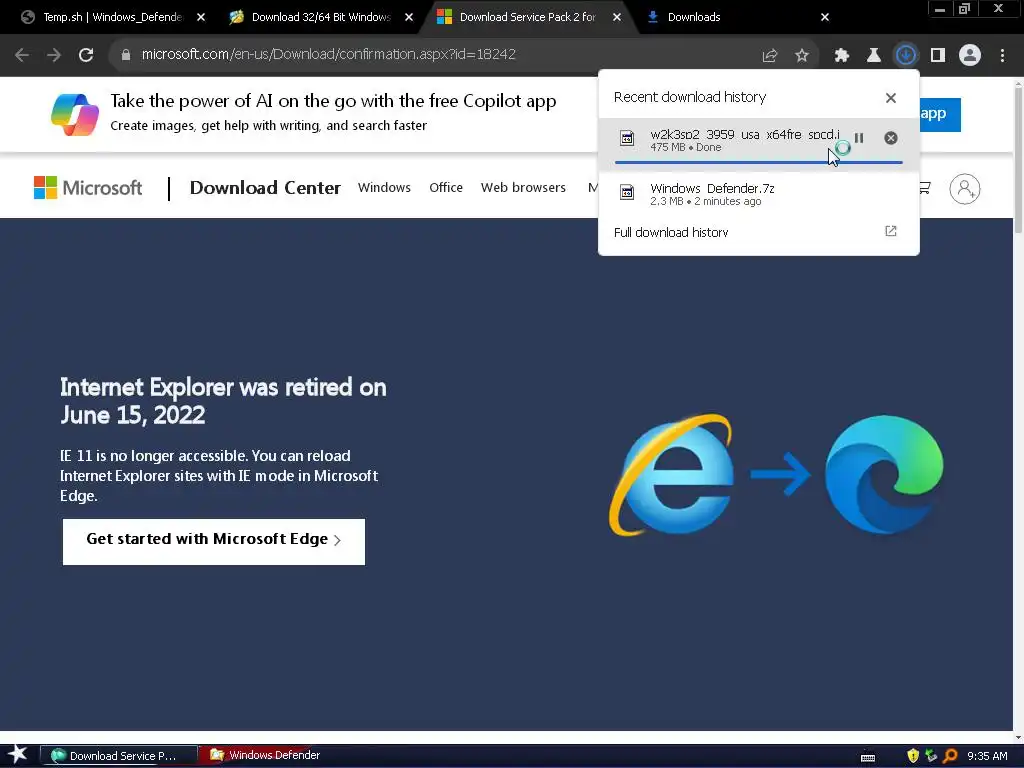Open Windows Defender.7z download entry

(x=758, y=194)
